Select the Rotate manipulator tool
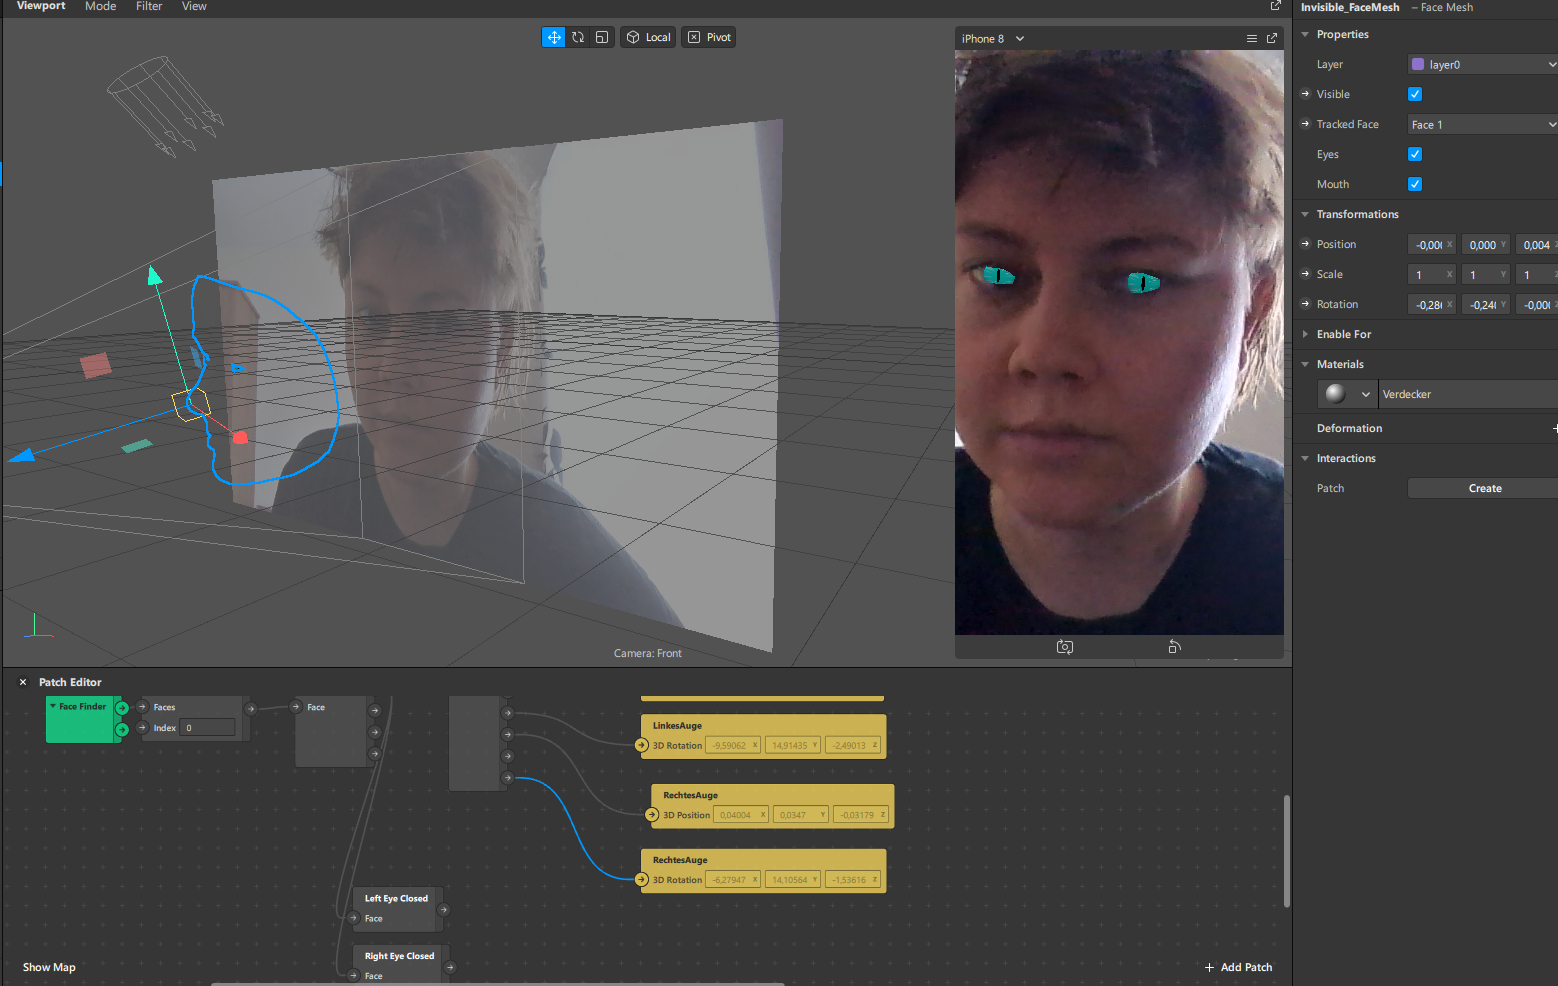Screen dimensions: 1558x986 click(578, 37)
